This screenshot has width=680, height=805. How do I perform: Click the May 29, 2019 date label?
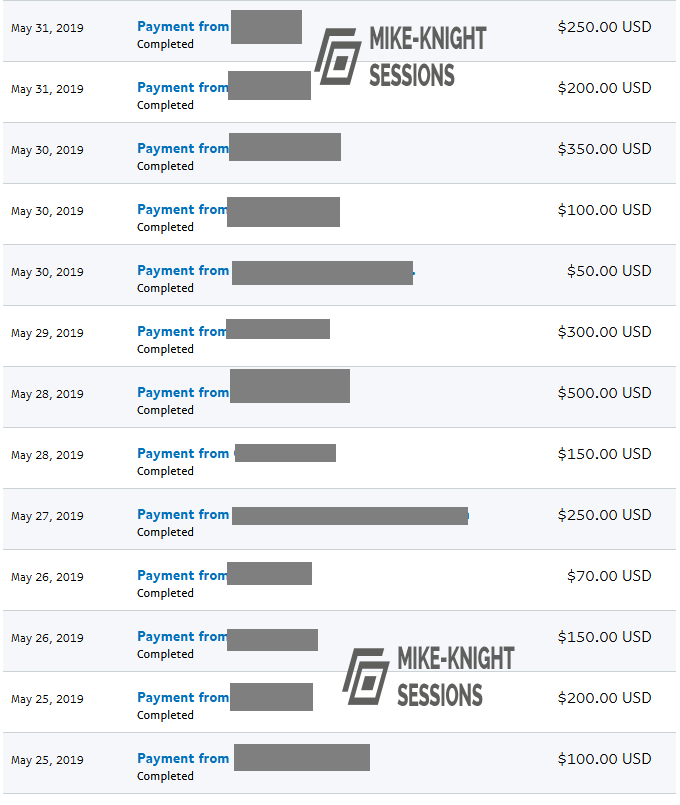47,333
